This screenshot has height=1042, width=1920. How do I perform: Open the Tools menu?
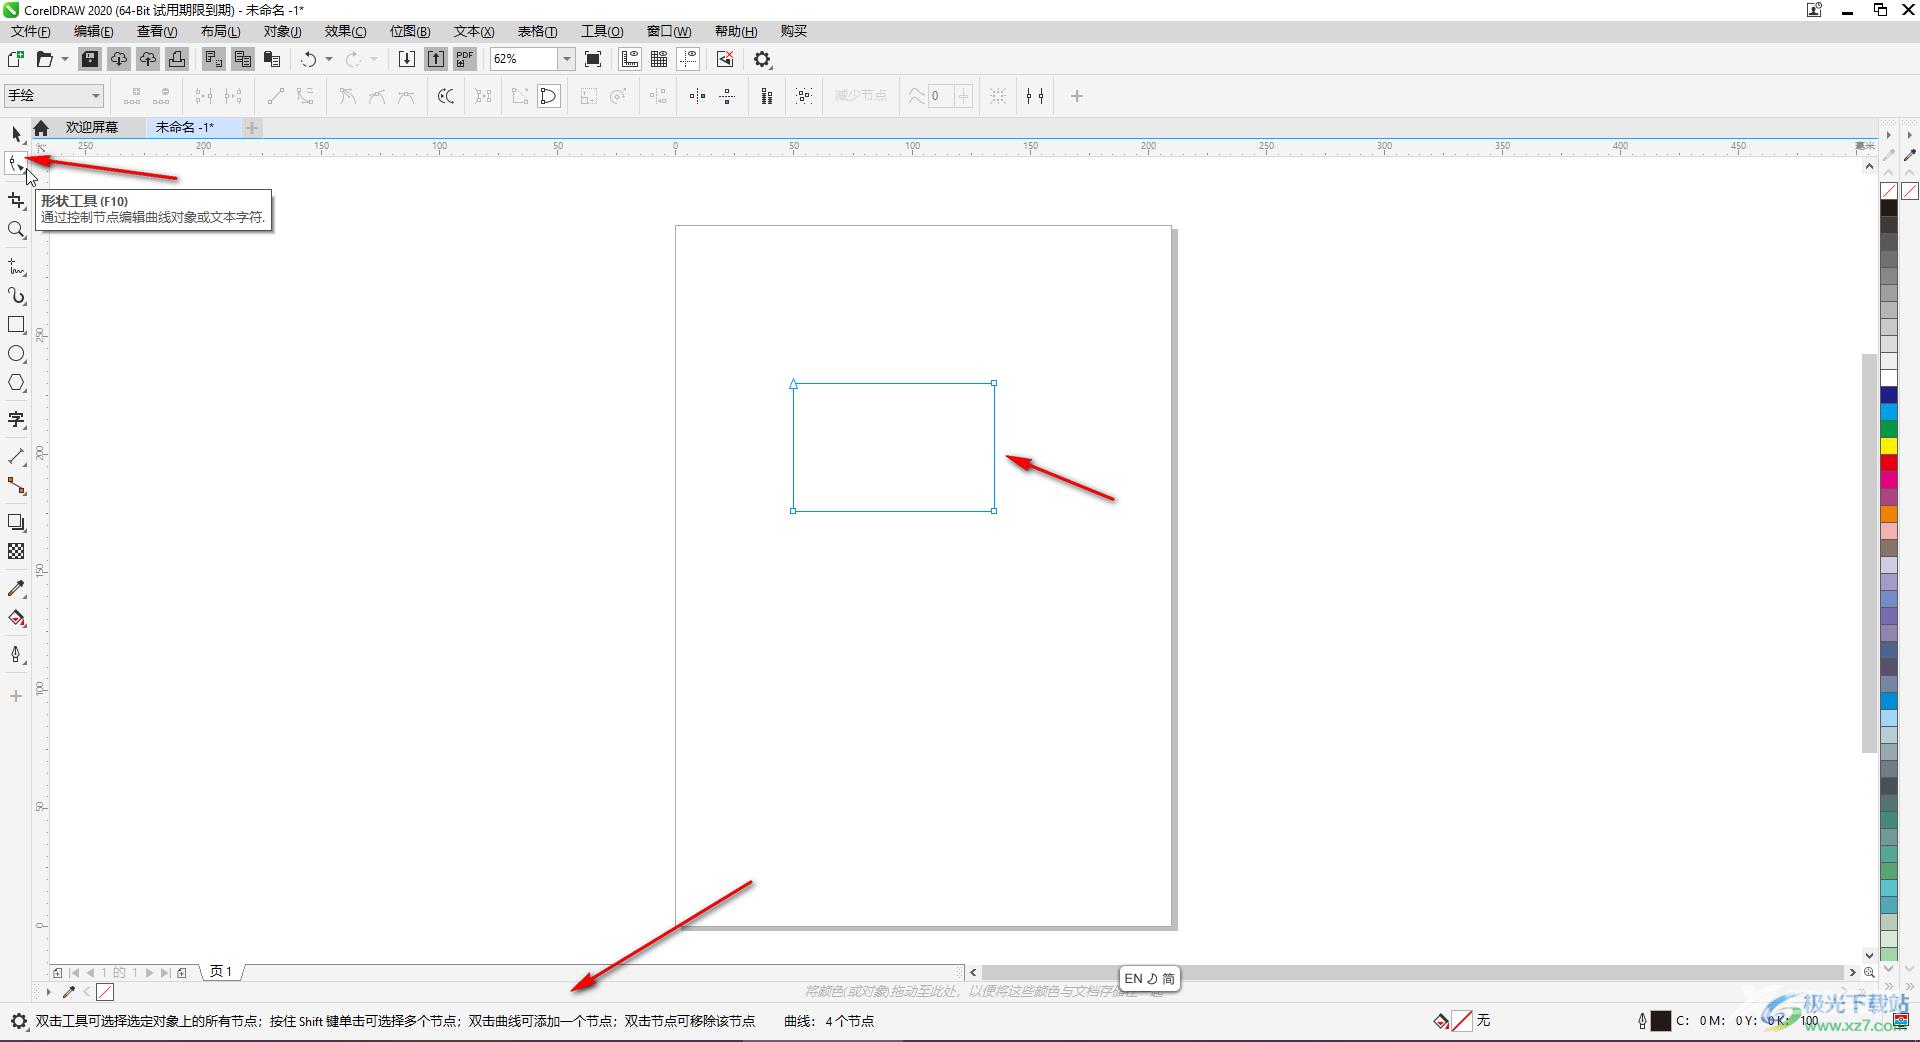point(602,31)
